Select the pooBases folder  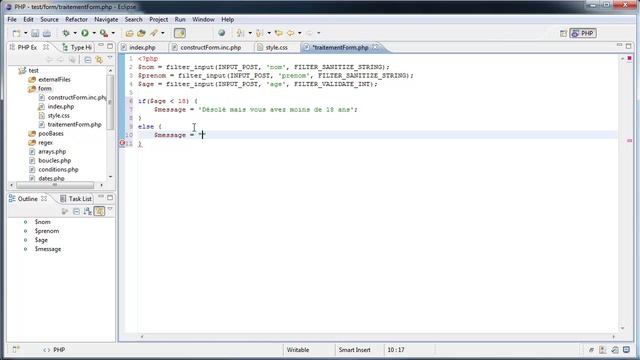pyautogui.click(x=51, y=133)
